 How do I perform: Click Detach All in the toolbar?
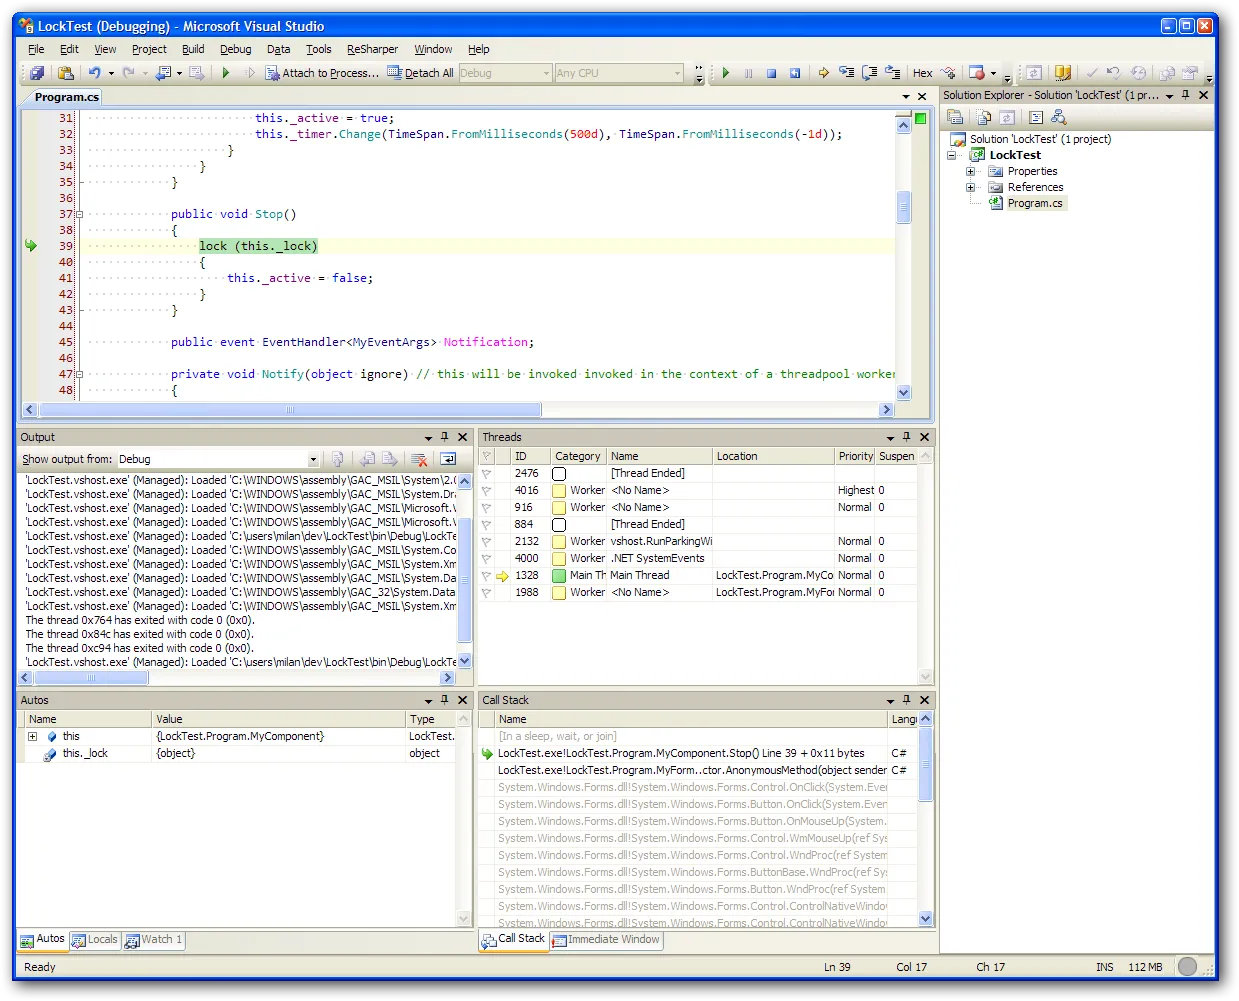420,73
